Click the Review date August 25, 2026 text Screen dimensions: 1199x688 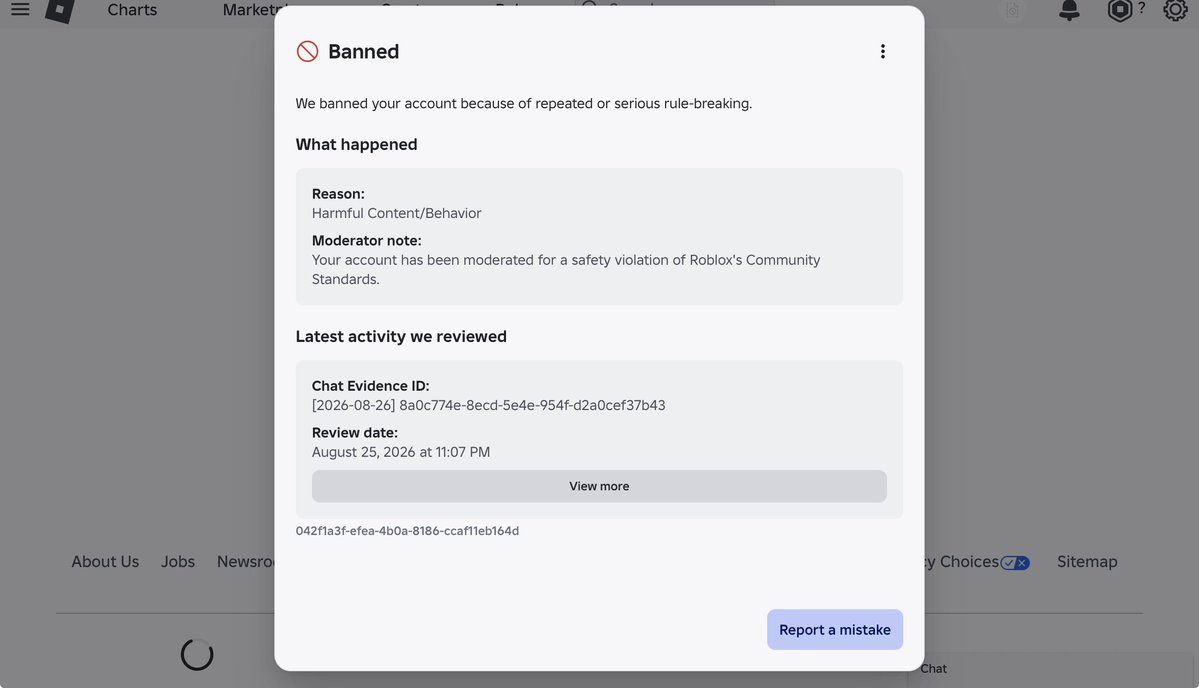401,452
